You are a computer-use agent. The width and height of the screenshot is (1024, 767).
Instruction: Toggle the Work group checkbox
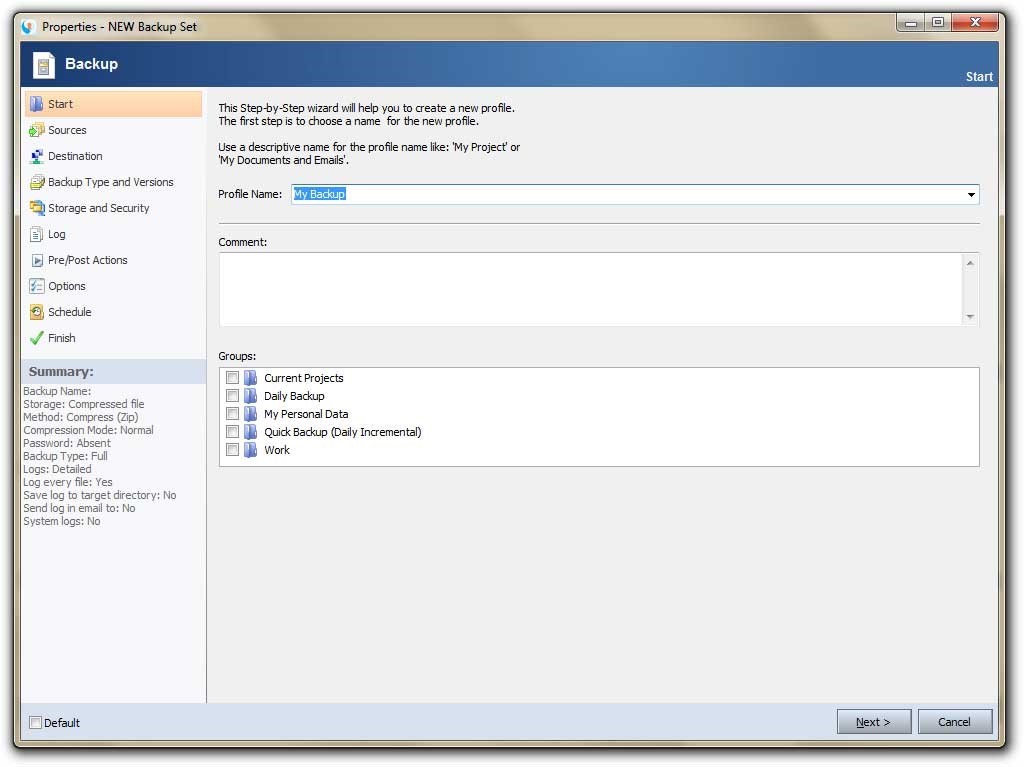tap(232, 450)
